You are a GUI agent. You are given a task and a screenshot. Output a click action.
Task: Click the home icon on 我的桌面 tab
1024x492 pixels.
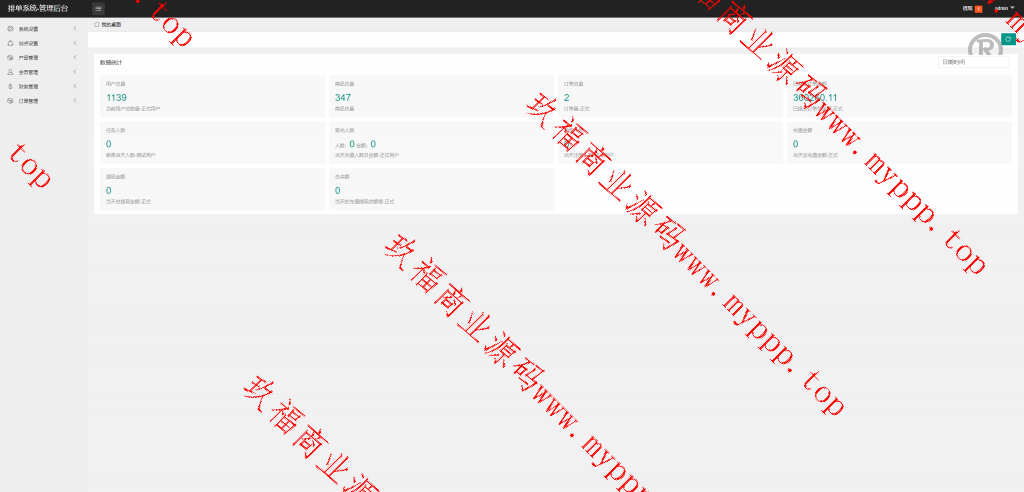pyautogui.click(x=96, y=24)
